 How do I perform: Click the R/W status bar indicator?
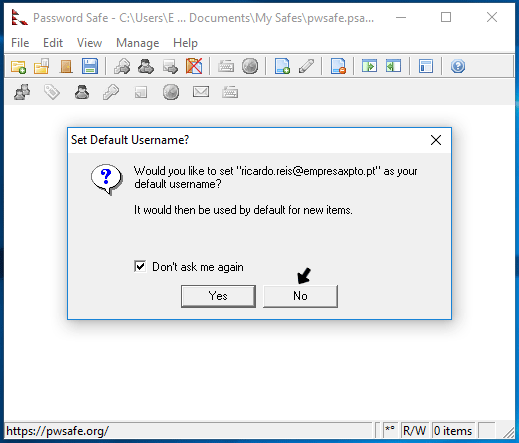414,431
